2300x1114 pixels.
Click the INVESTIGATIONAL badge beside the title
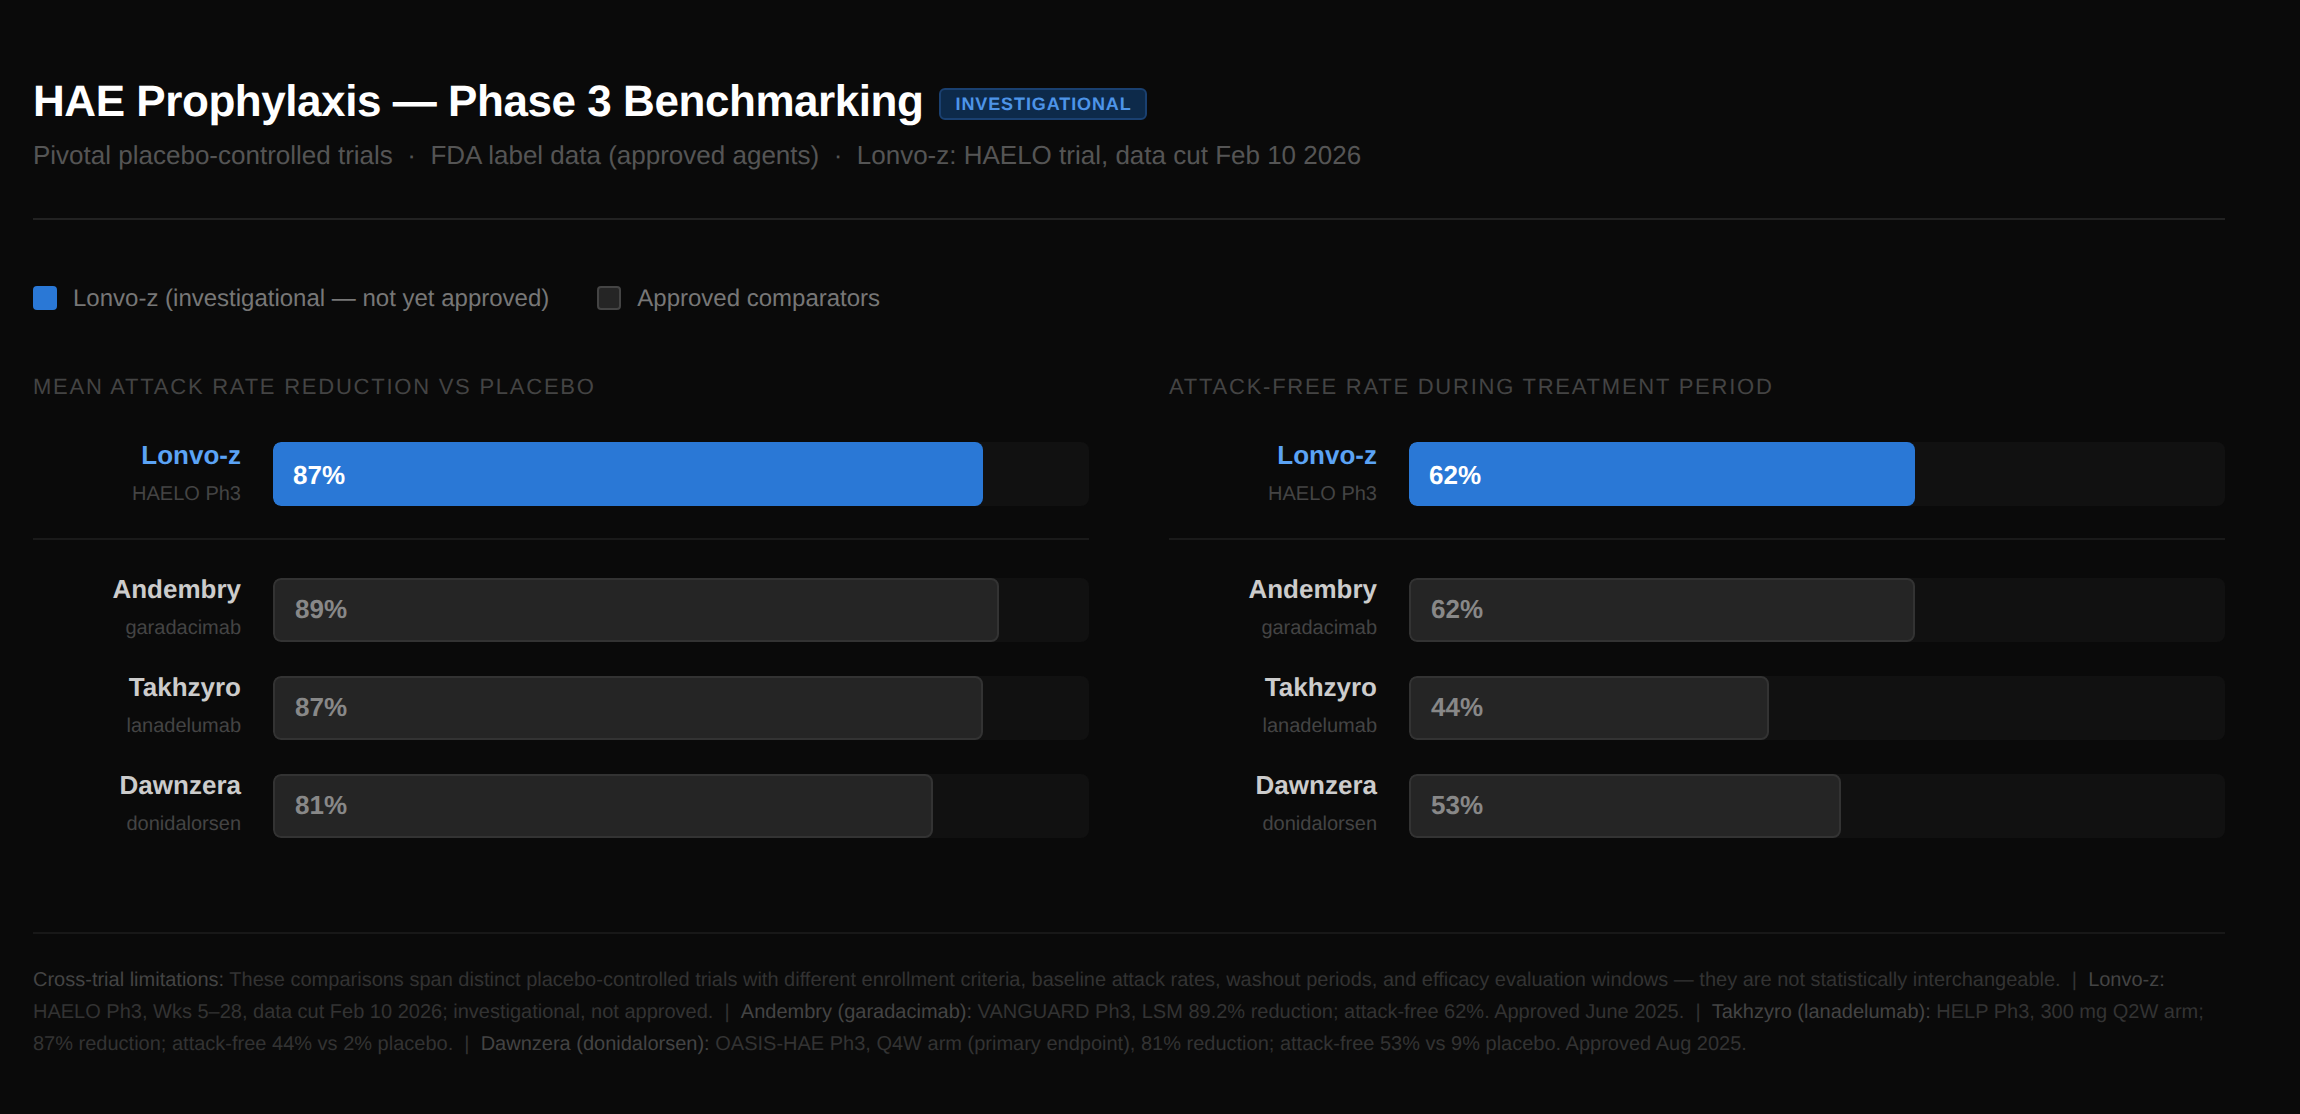coord(1042,104)
